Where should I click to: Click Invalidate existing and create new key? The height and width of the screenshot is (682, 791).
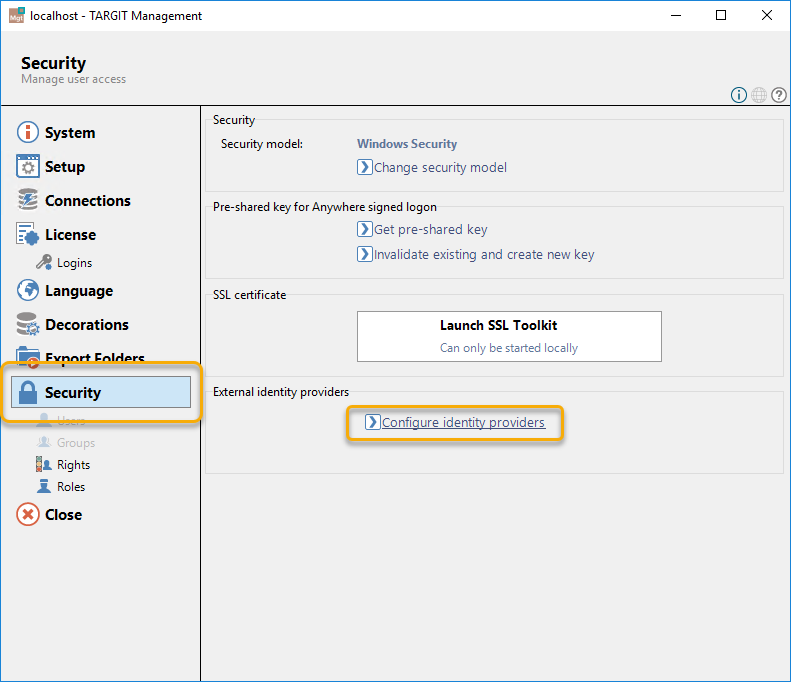pyautogui.click(x=484, y=254)
